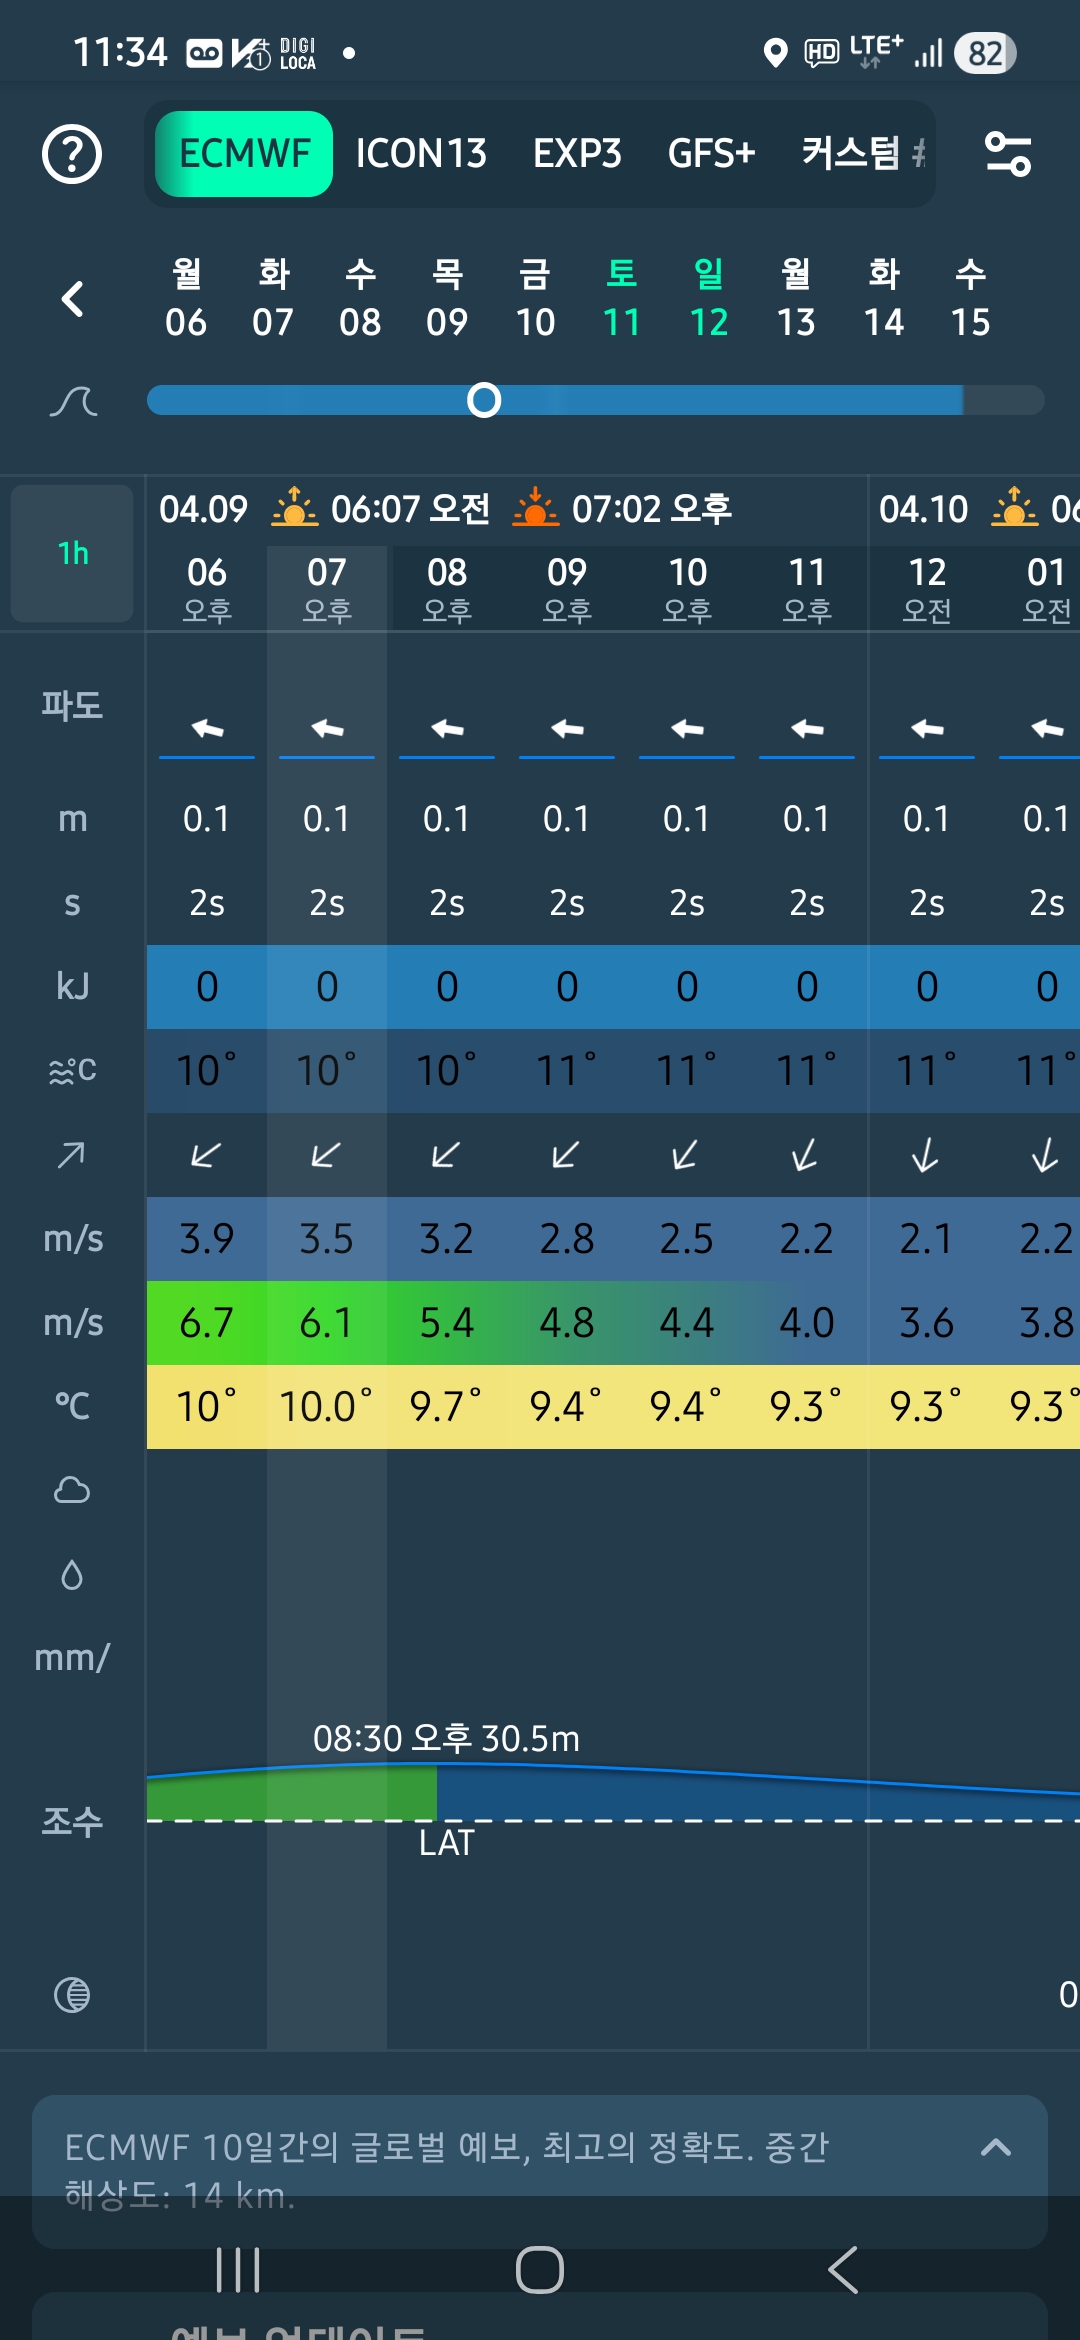Image resolution: width=1080 pixels, height=2340 pixels.
Task: Select Sunday 12 in date row
Action: (709, 298)
